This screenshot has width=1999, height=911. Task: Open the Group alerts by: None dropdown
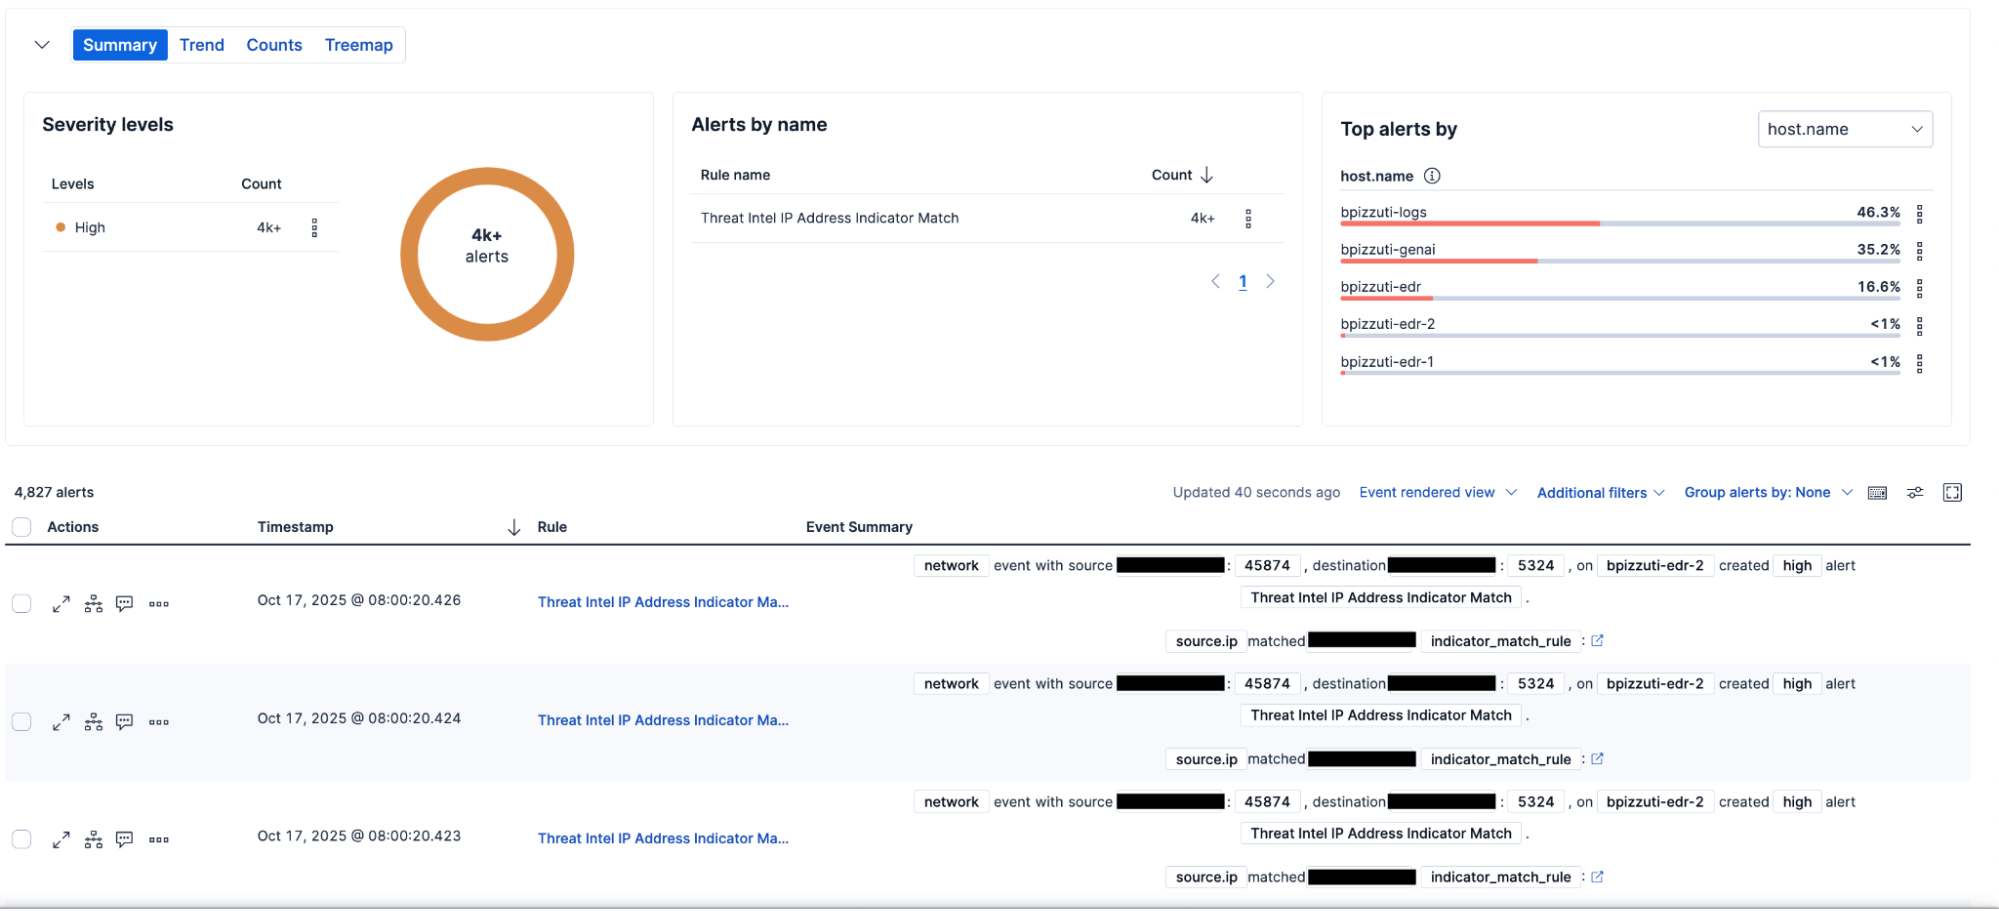pos(1766,492)
